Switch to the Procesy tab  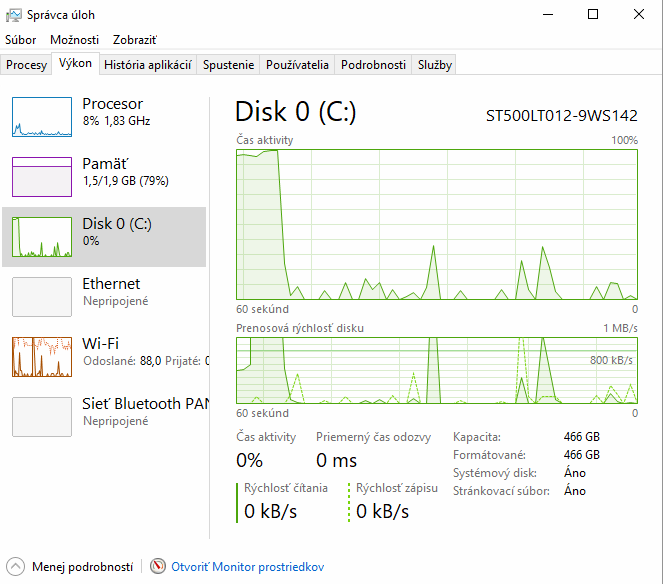point(26,65)
